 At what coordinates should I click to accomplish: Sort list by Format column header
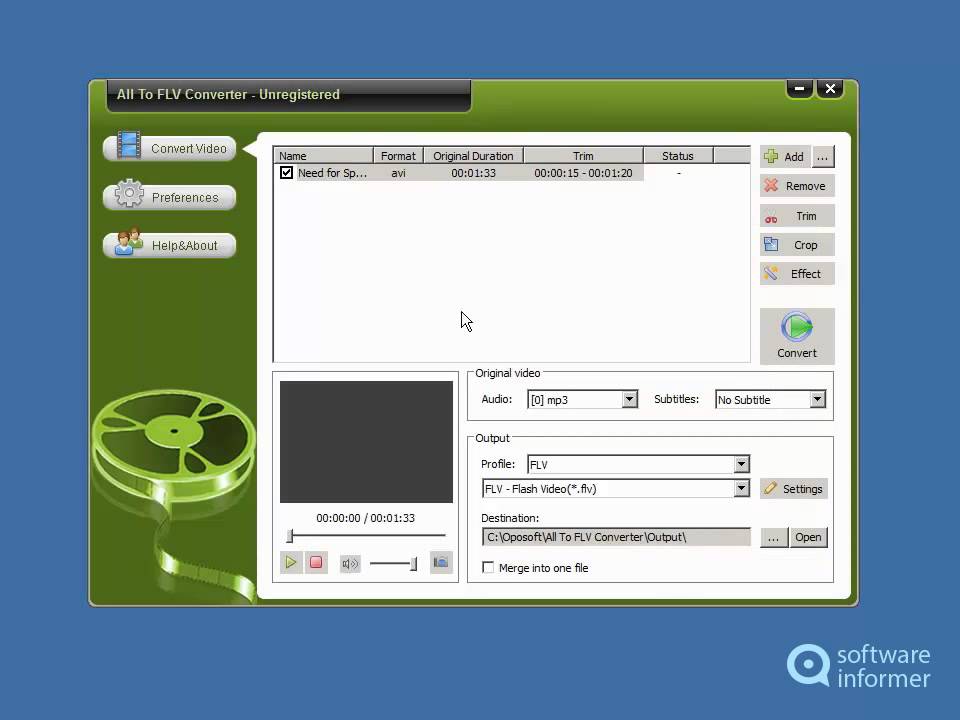[398, 156]
